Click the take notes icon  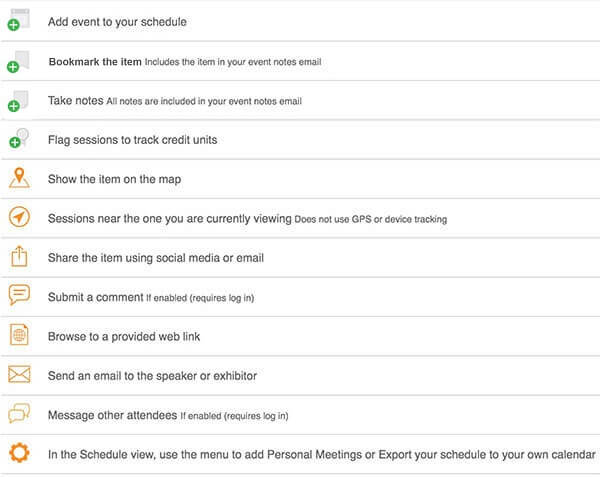click(18, 101)
